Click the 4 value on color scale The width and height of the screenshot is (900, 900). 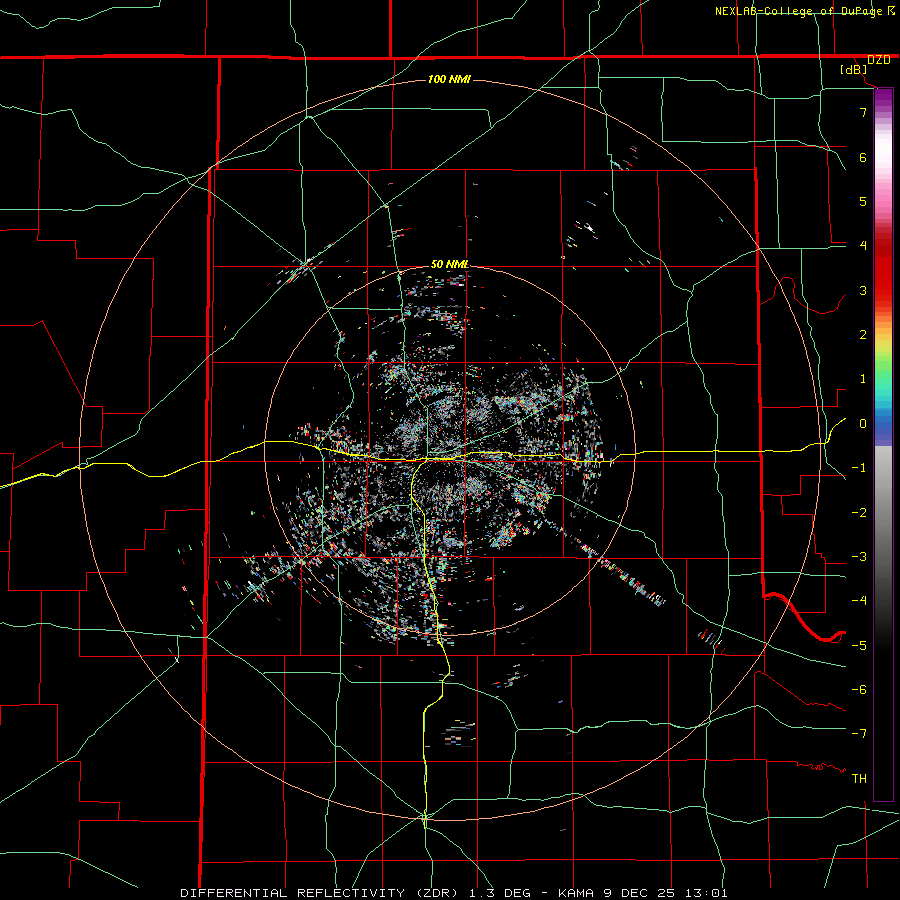(863, 246)
